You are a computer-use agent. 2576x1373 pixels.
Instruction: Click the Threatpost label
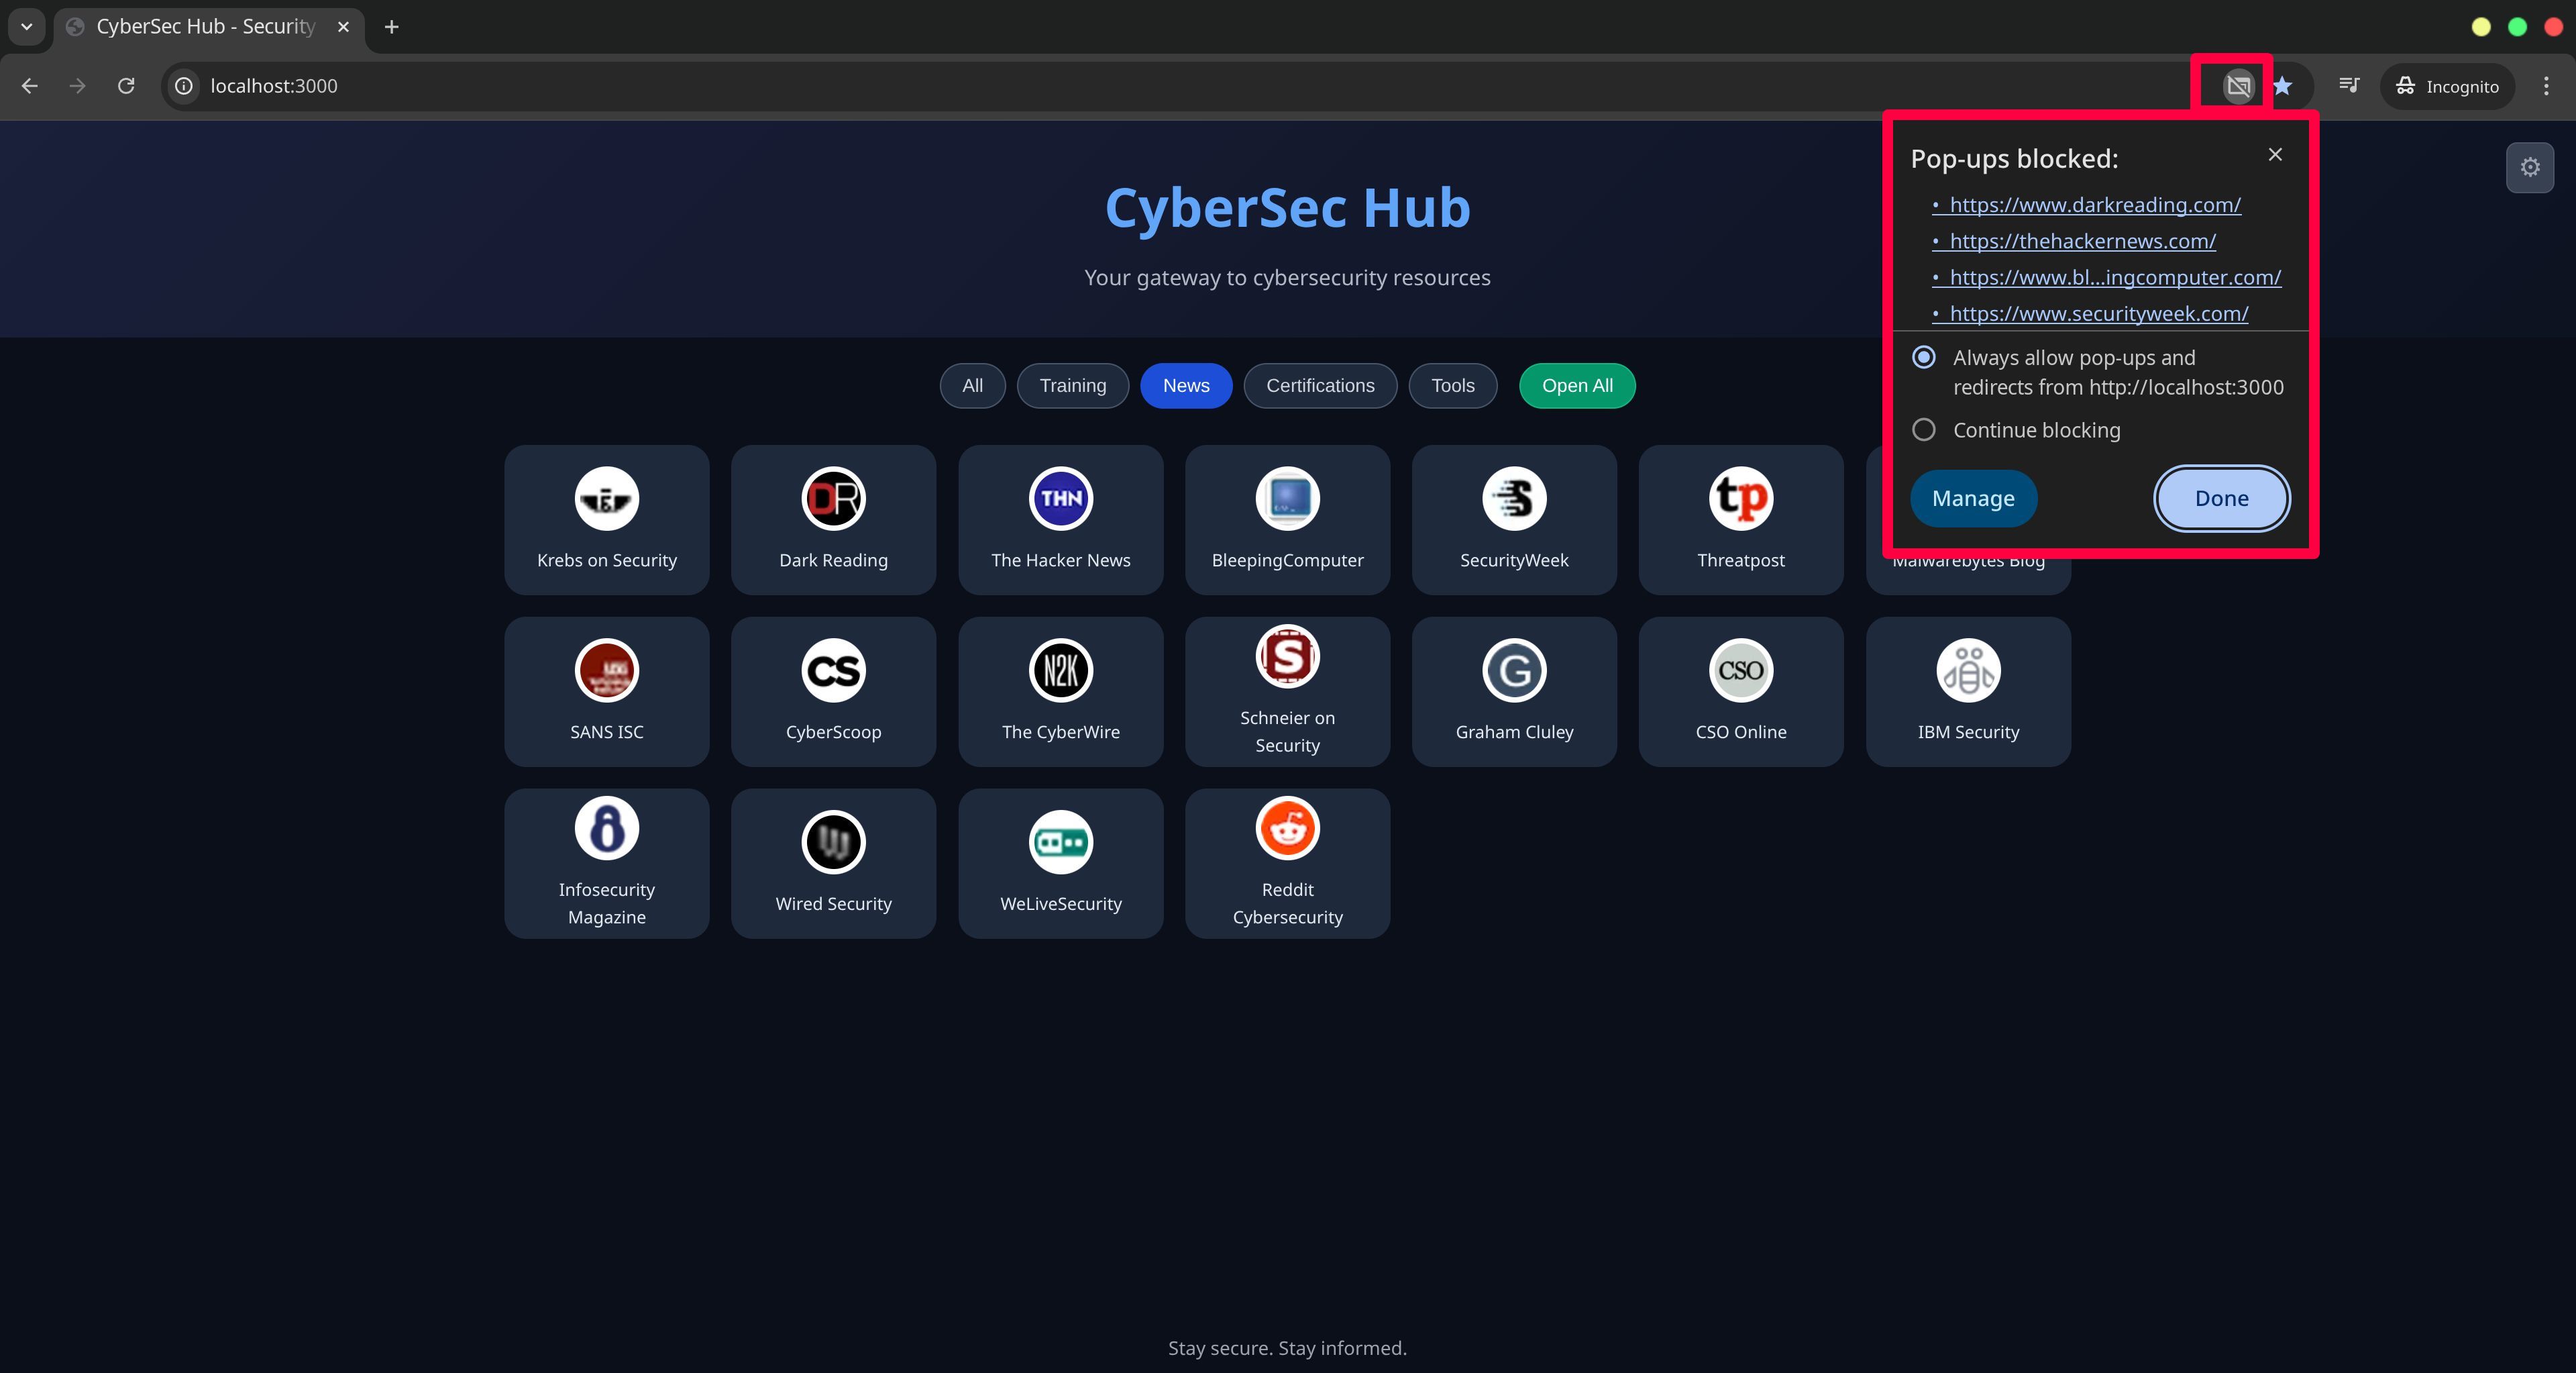tap(1741, 560)
